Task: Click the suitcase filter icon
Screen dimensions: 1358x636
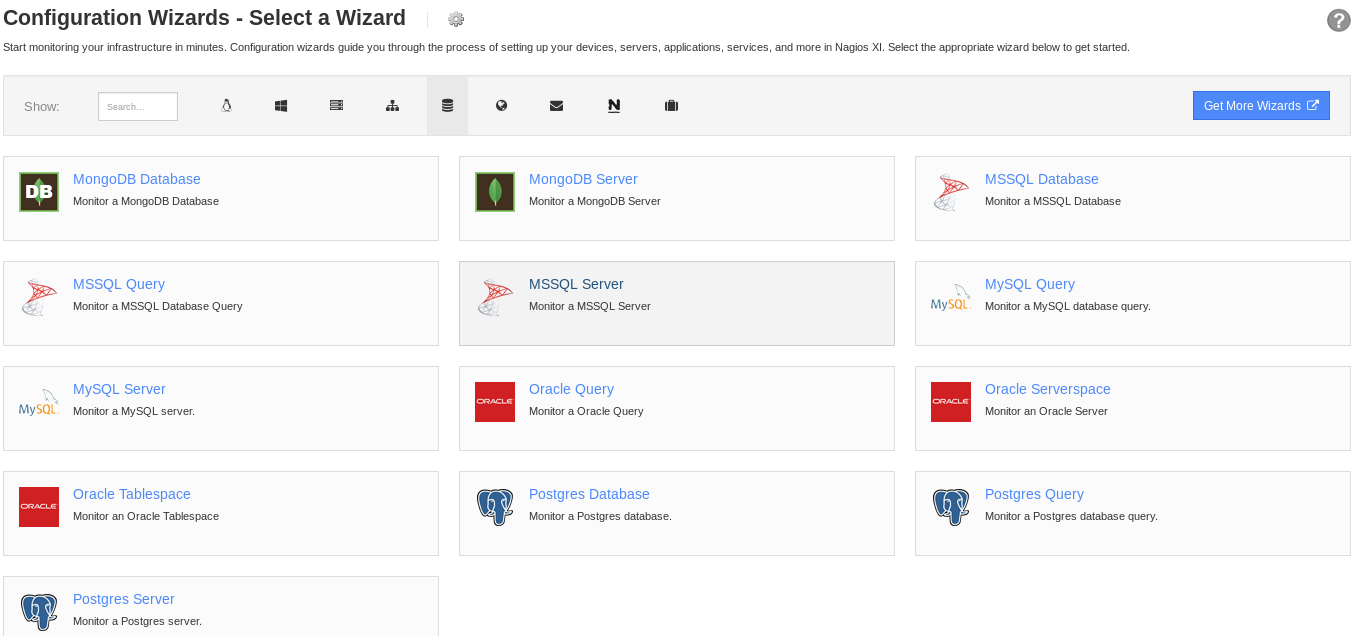Action: coord(672,105)
